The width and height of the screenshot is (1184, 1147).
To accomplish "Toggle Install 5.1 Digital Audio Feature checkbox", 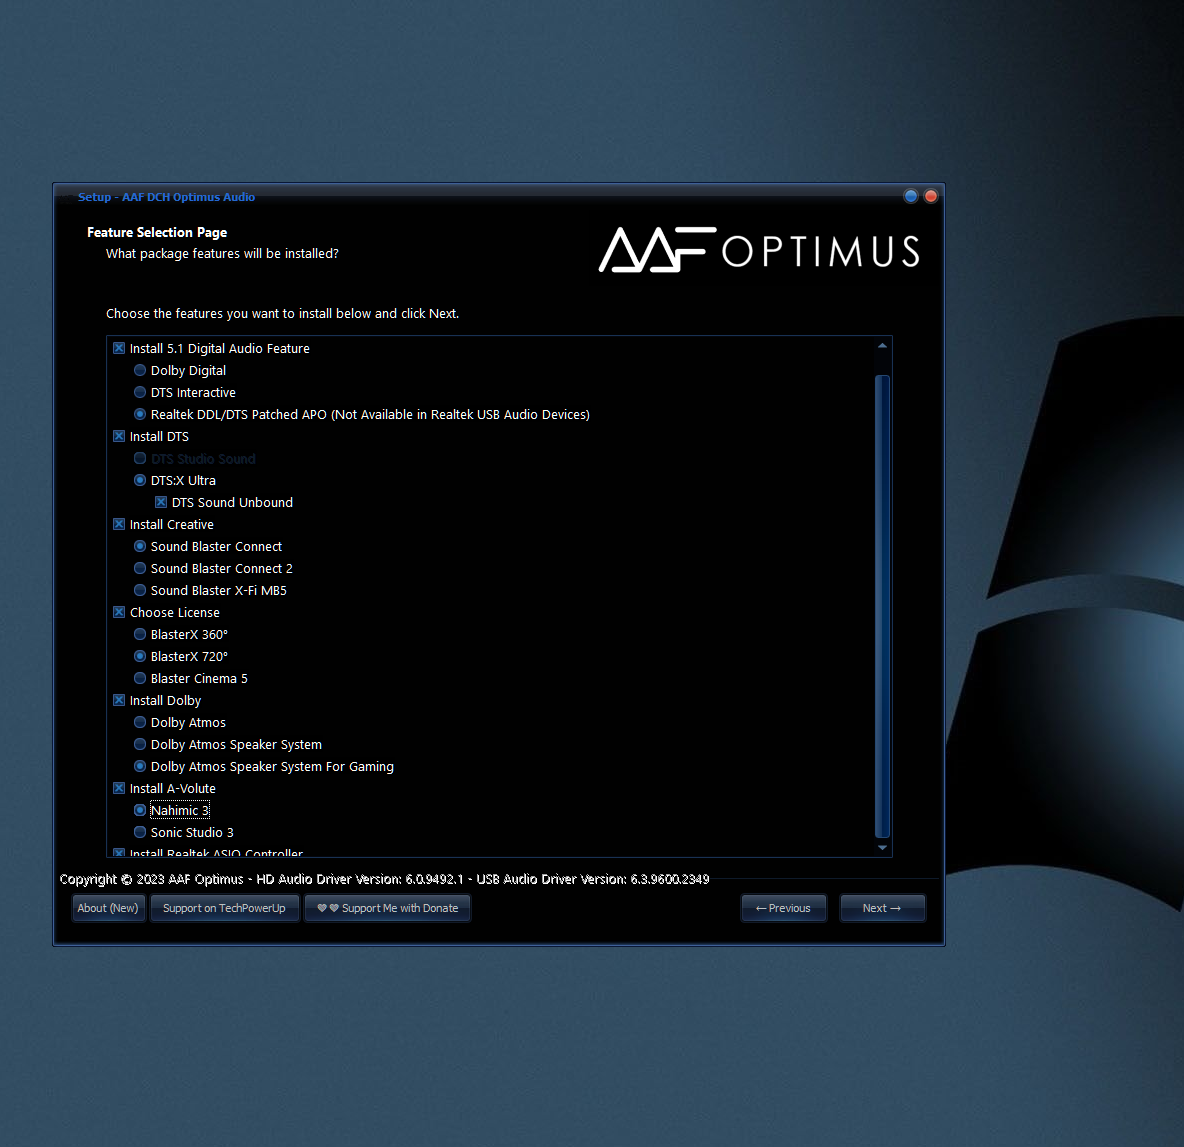I will click(119, 348).
